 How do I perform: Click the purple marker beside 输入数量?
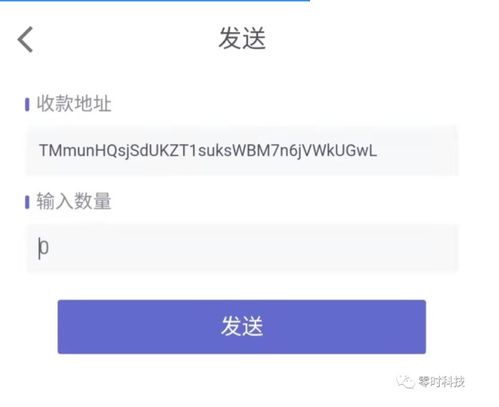(x=27, y=202)
